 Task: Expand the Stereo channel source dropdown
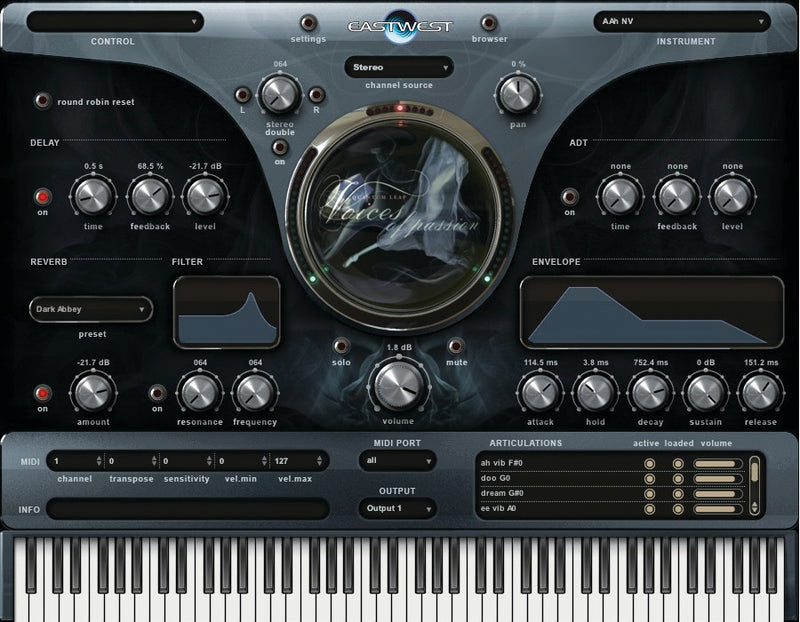click(x=398, y=67)
